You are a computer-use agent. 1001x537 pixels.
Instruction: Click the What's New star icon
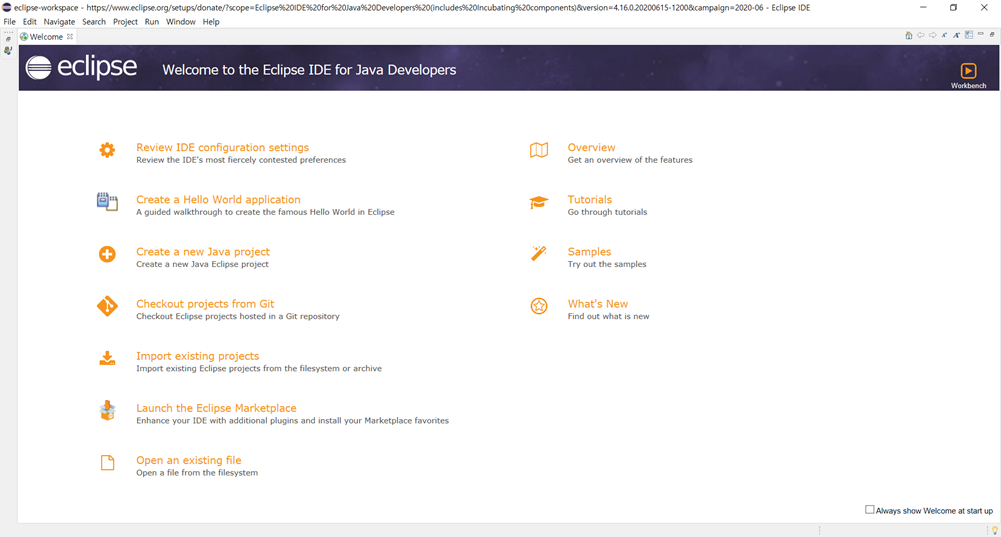(x=539, y=306)
